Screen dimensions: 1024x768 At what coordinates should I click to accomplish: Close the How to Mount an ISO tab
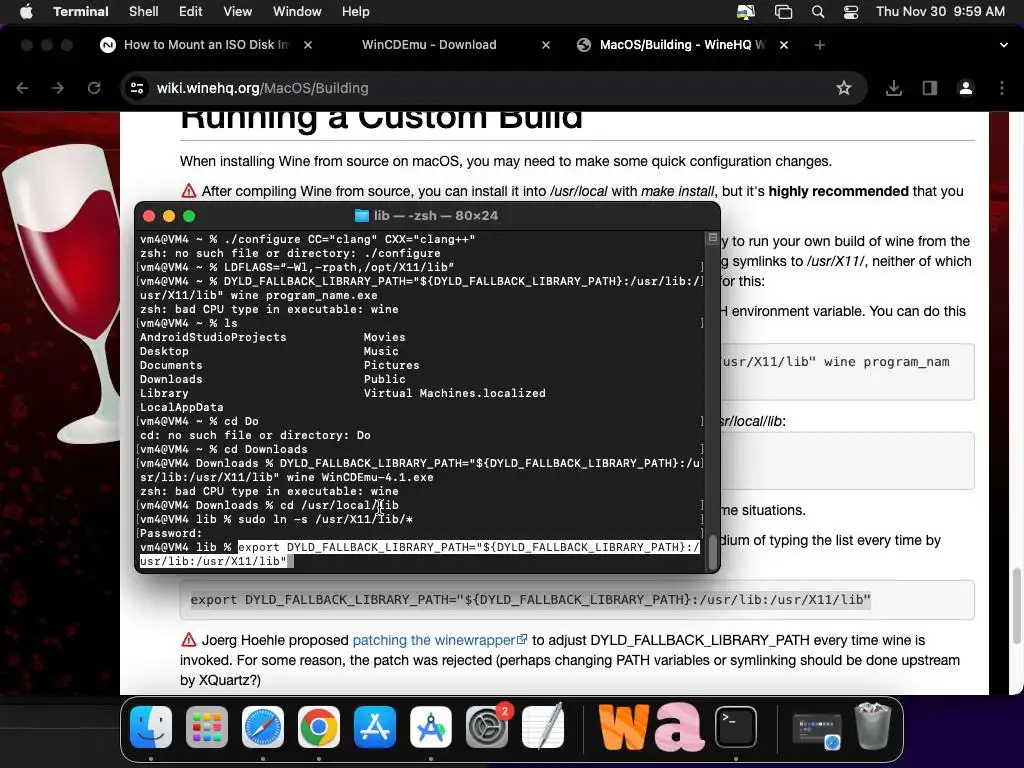(x=308, y=45)
